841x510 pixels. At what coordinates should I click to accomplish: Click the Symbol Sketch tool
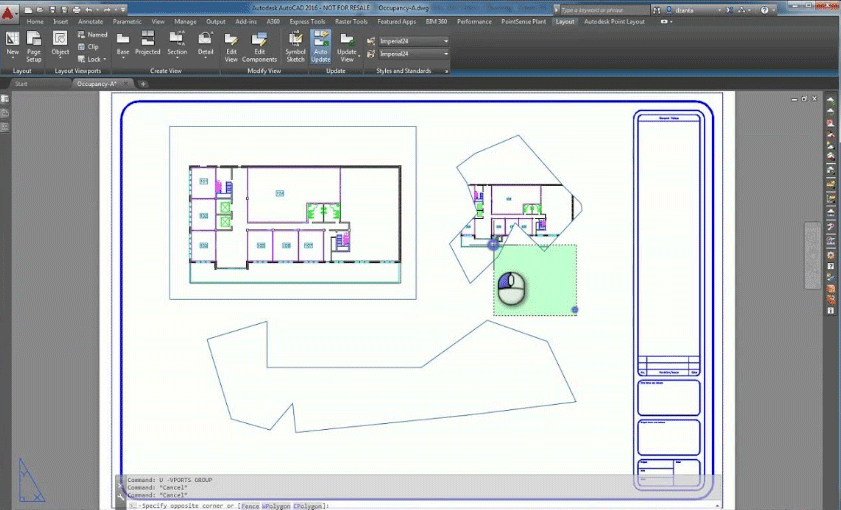tap(295, 47)
